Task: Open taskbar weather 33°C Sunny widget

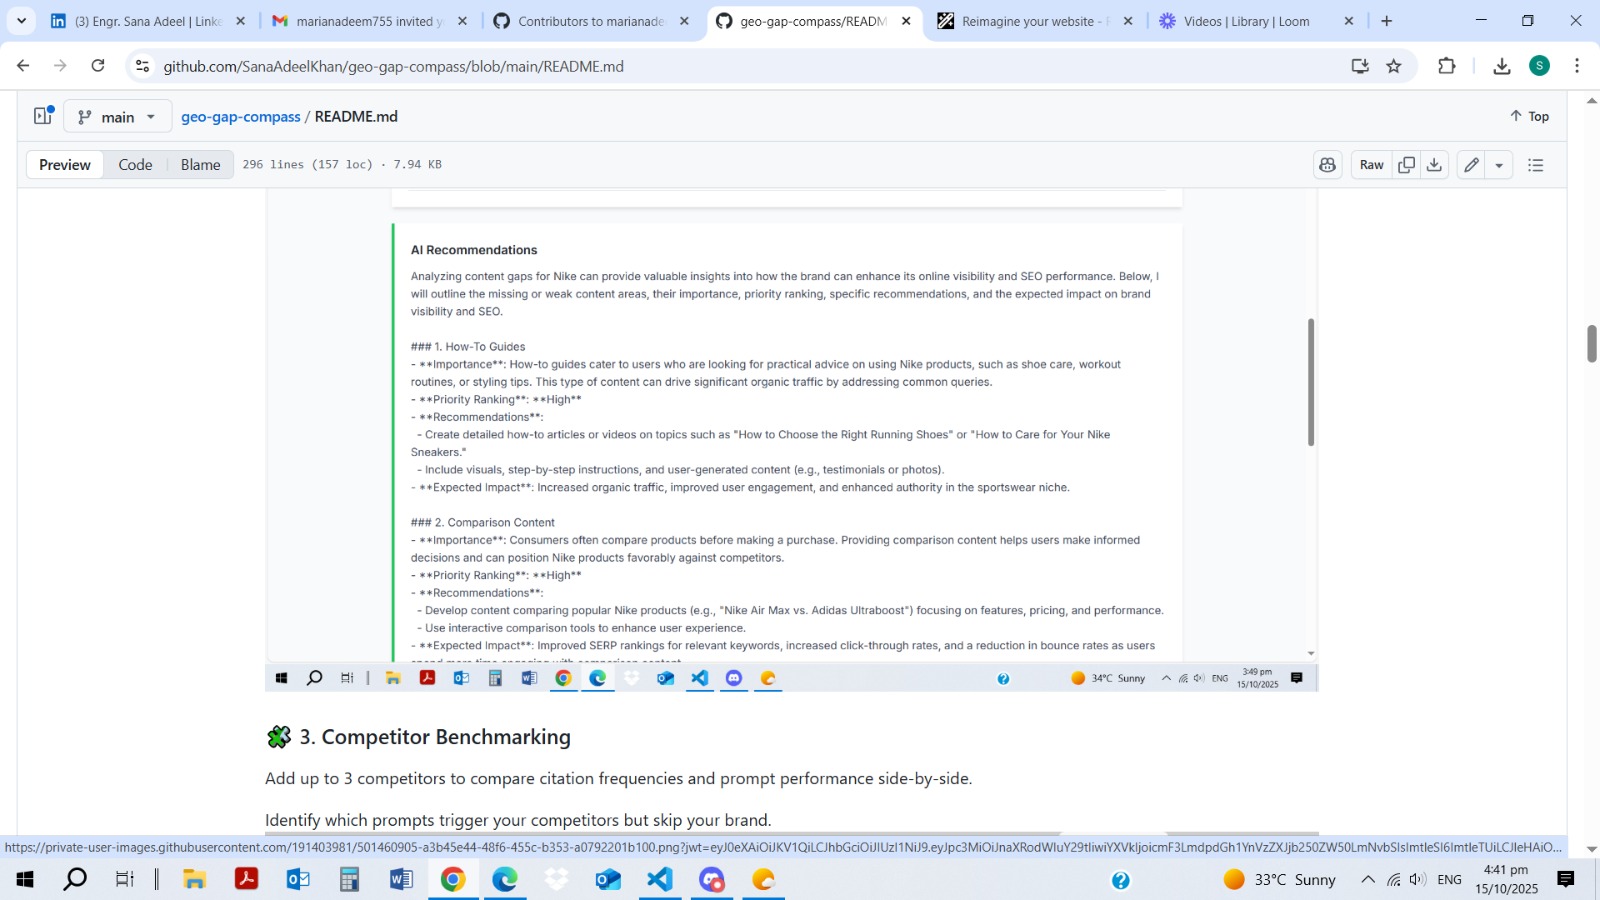Action: click(1280, 879)
